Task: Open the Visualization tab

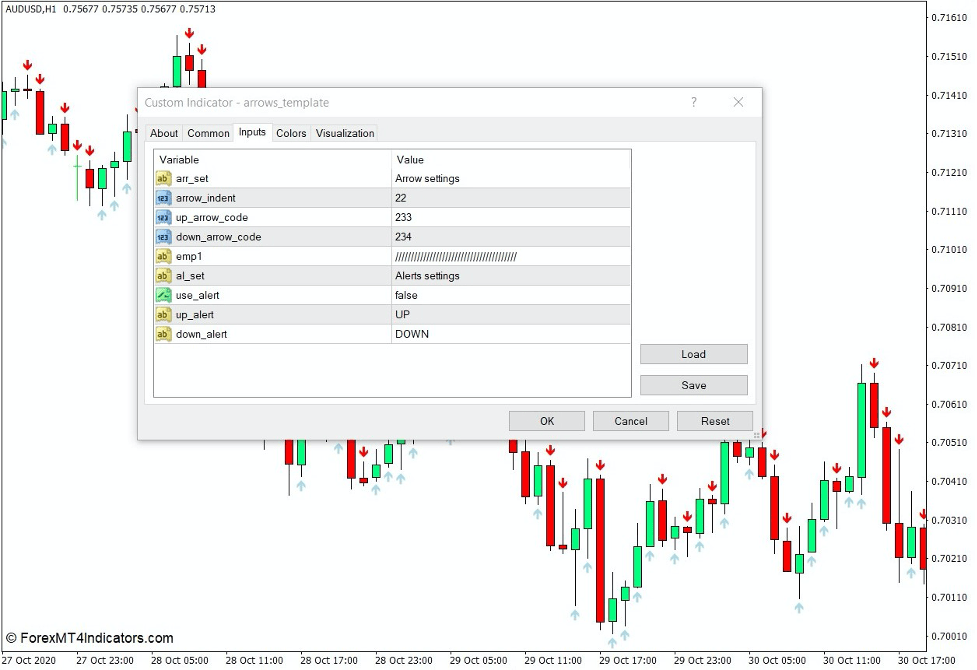Action: point(345,132)
